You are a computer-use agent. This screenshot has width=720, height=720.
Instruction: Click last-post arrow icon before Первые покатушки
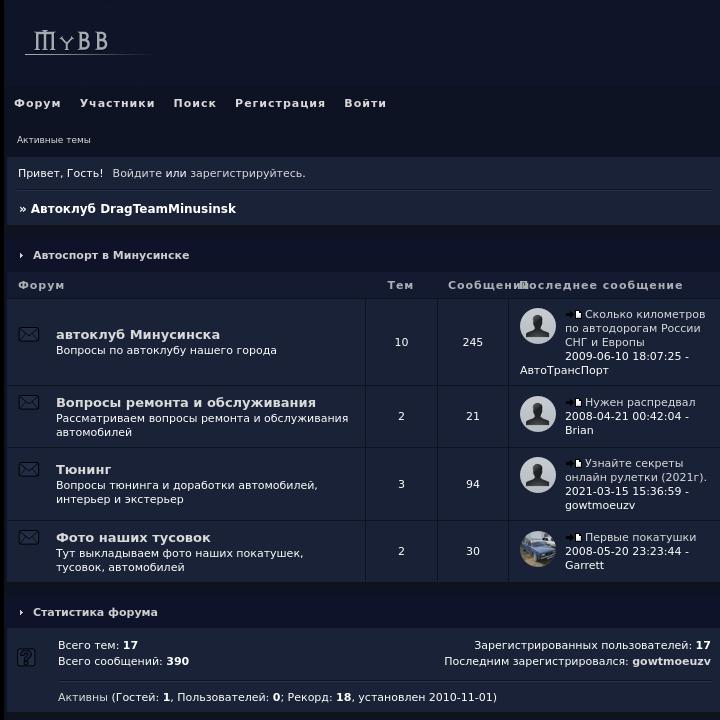[x=574, y=537]
